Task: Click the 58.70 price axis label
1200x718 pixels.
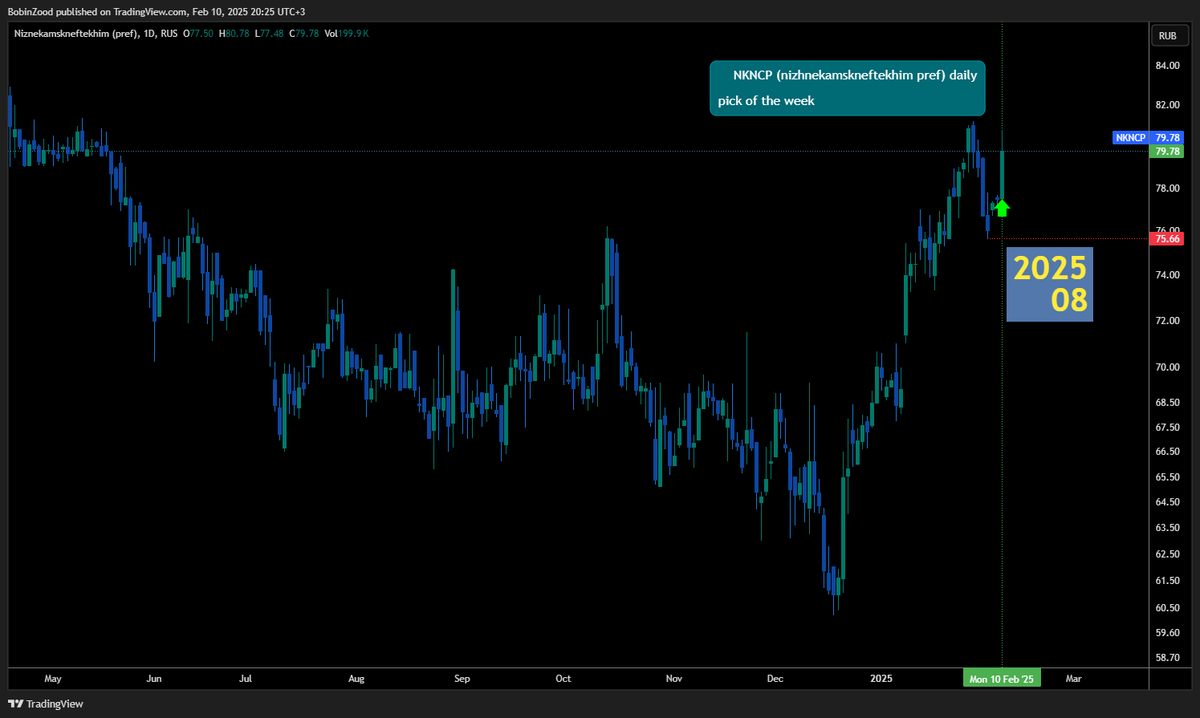Action: pyautogui.click(x=1167, y=658)
